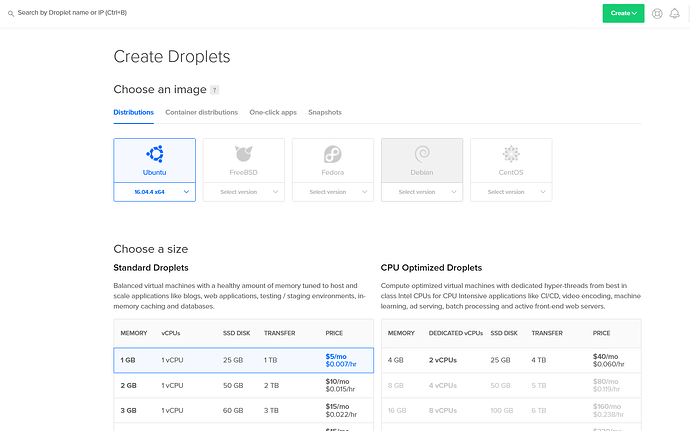Image resolution: width=690 pixels, height=431 pixels.
Task: Select the 4 GB CPU Optimized $40/mo plan
Action: [511, 360]
